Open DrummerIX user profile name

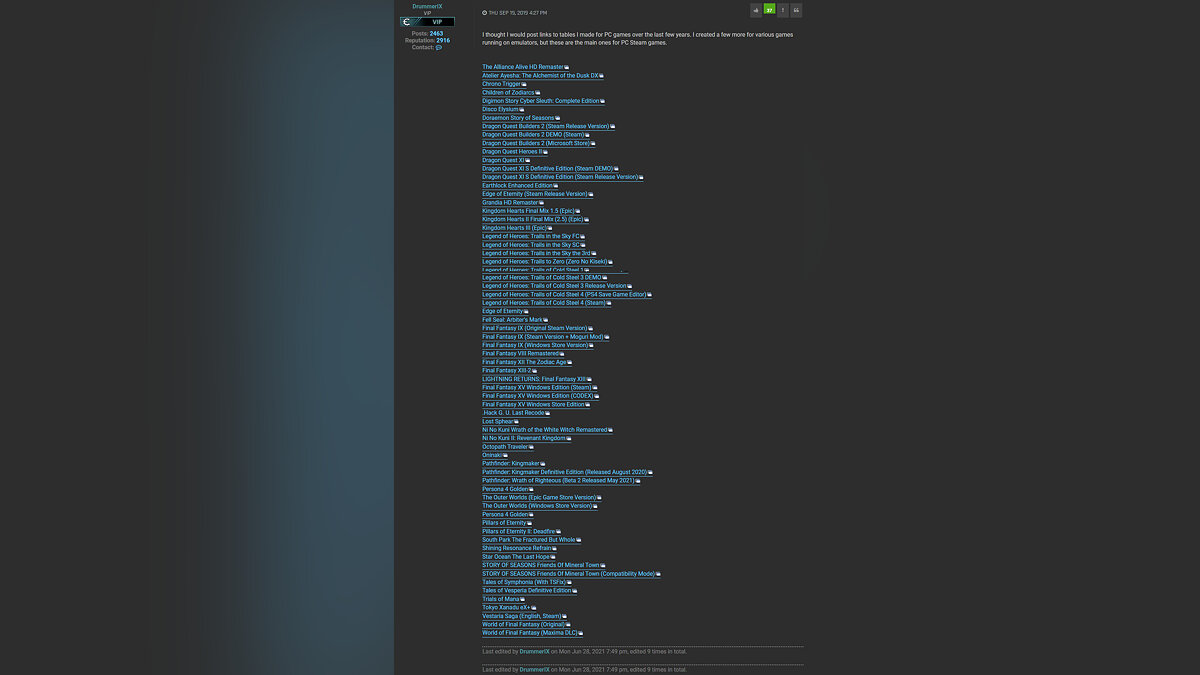427,6
